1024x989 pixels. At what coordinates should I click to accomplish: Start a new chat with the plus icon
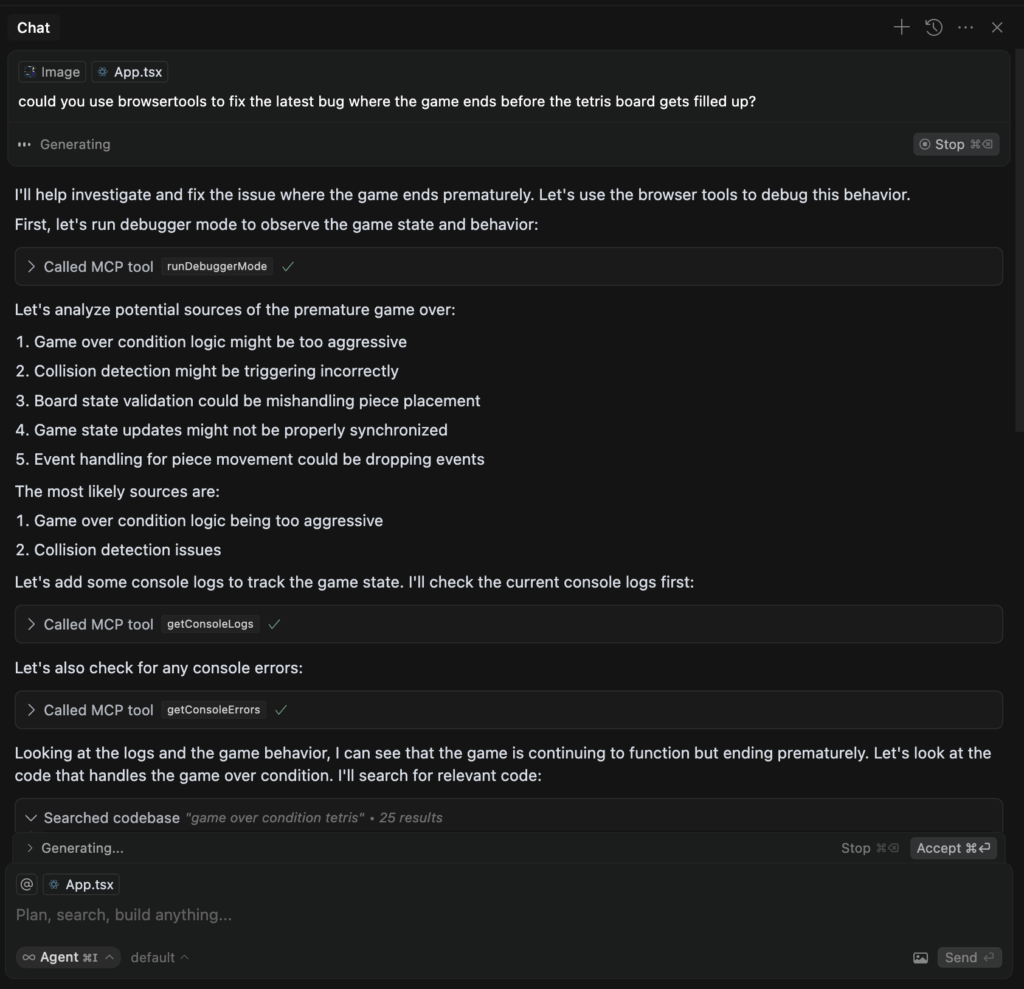(x=900, y=27)
